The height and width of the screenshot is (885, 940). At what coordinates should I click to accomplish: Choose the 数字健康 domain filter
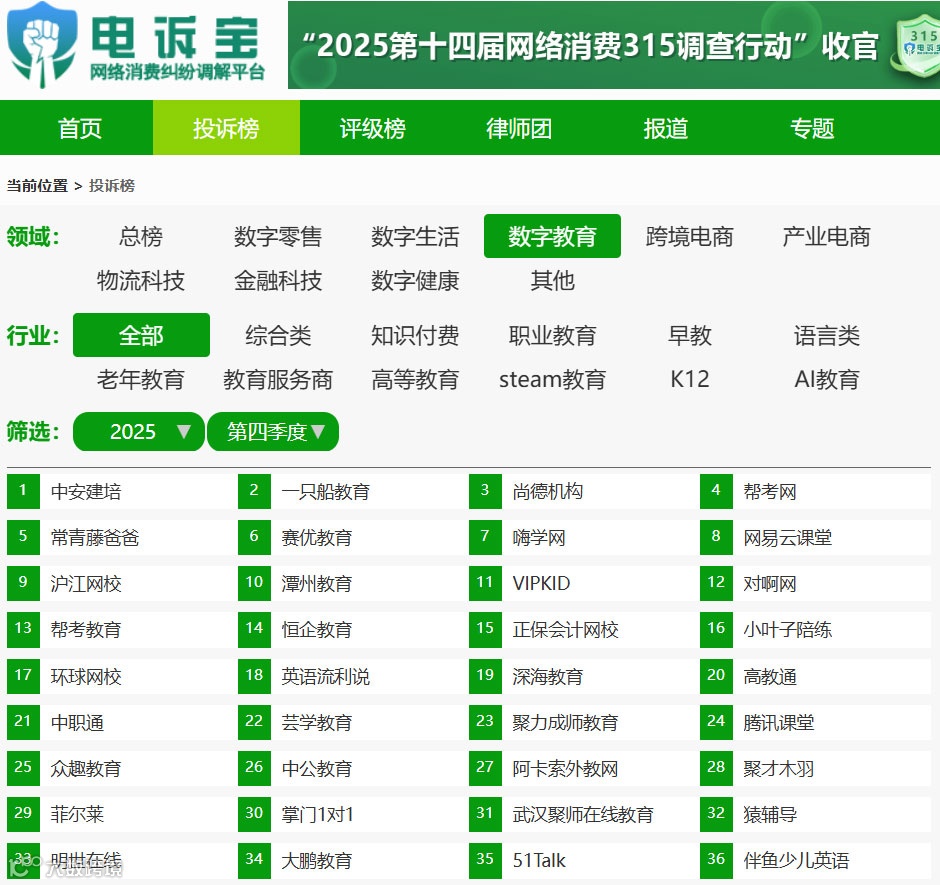tap(415, 280)
